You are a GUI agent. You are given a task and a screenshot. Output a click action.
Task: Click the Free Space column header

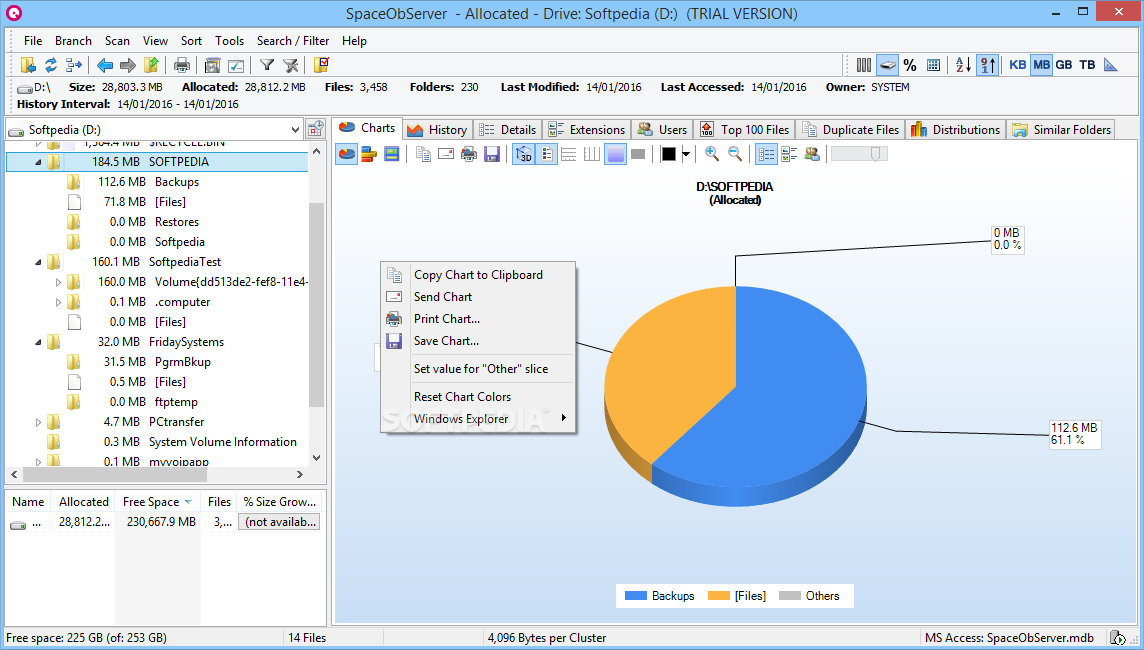coord(157,502)
